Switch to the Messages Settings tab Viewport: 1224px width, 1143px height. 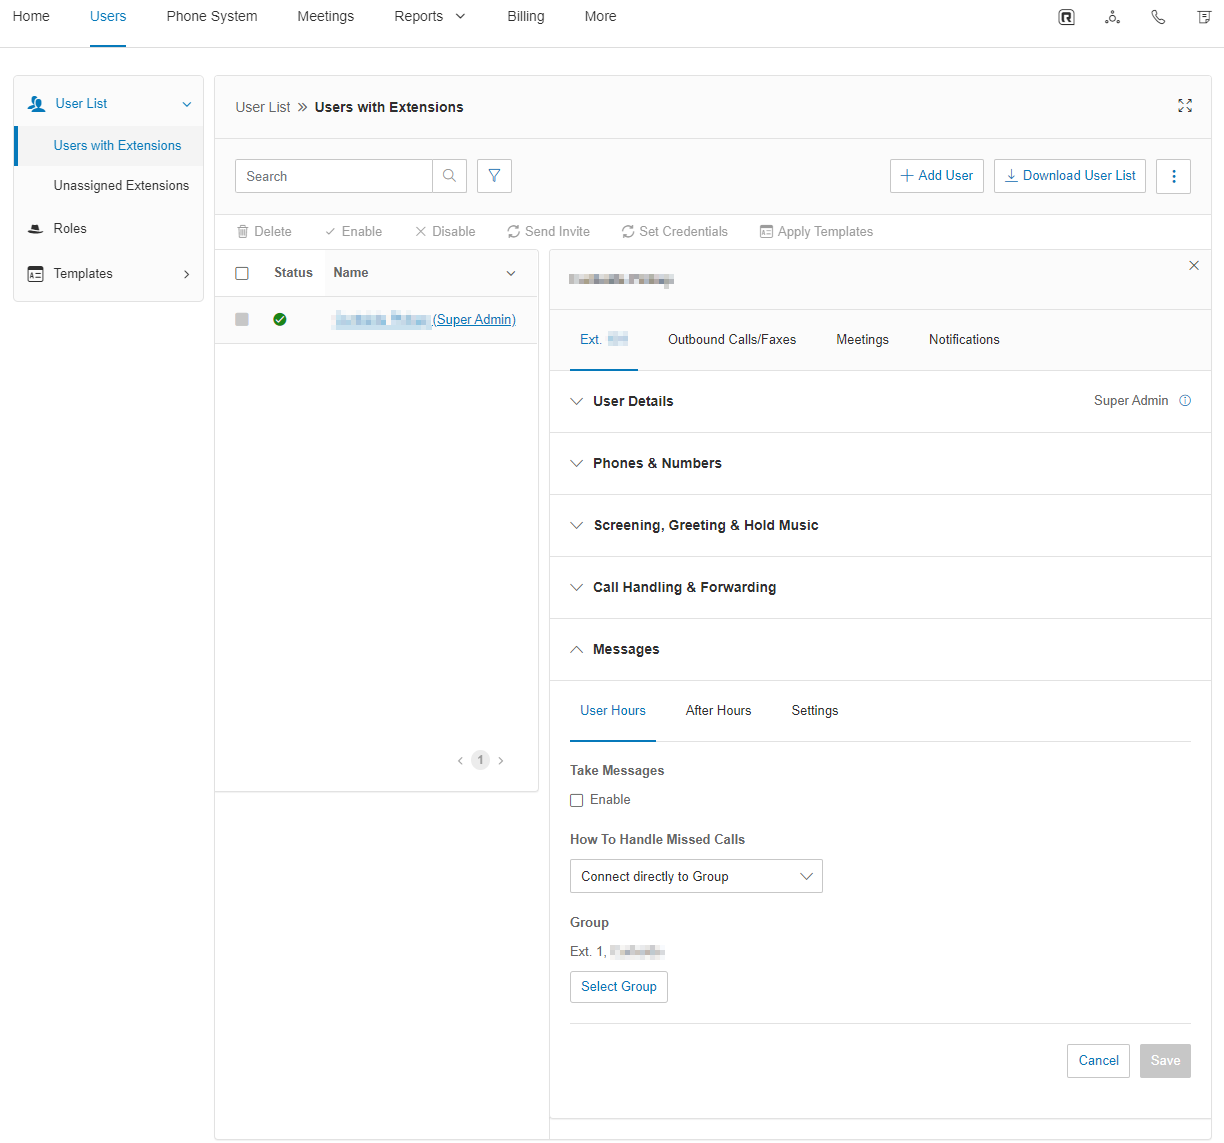pyautogui.click(x=815, y=711)
